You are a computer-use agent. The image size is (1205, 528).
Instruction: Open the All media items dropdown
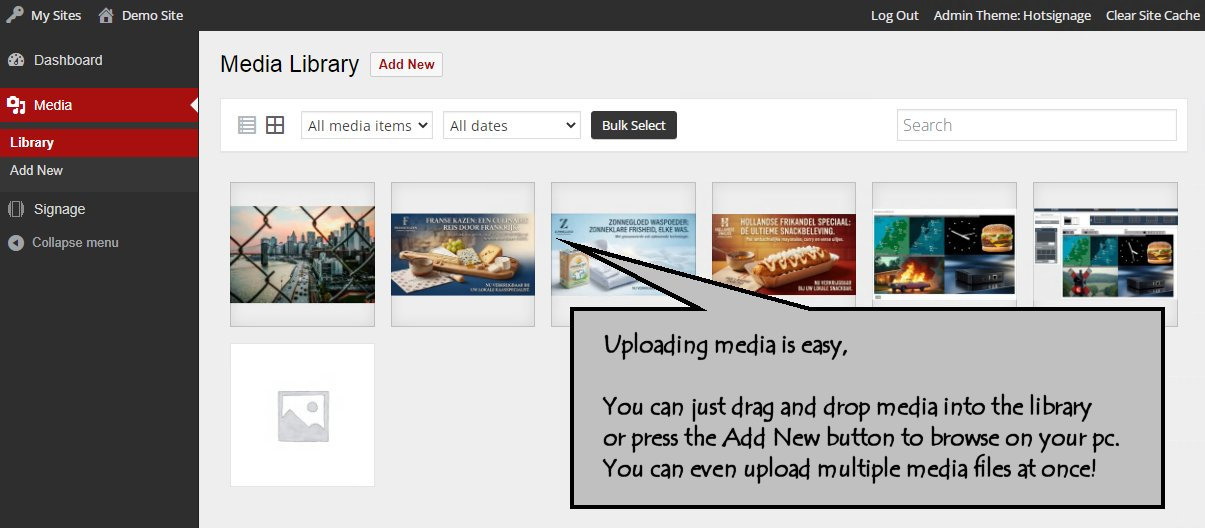tap(367, 125)
